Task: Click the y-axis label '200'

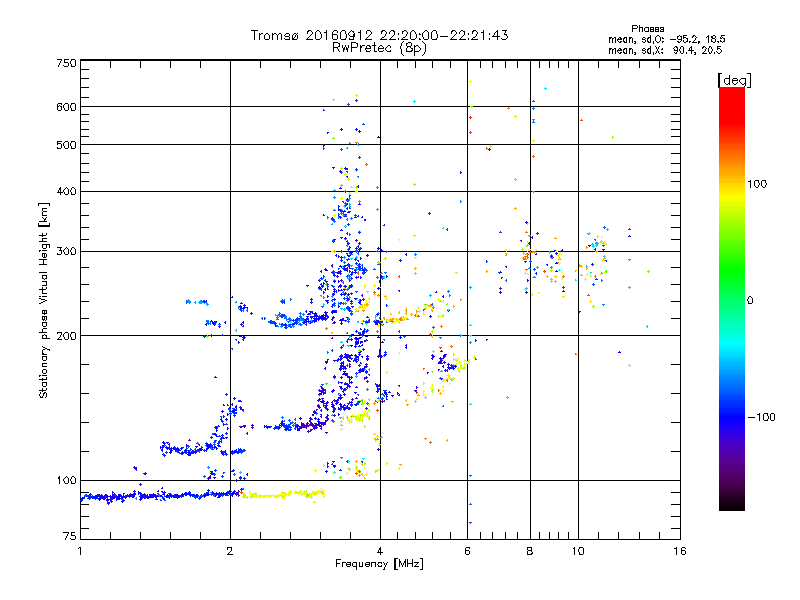Action: (66, 336)
